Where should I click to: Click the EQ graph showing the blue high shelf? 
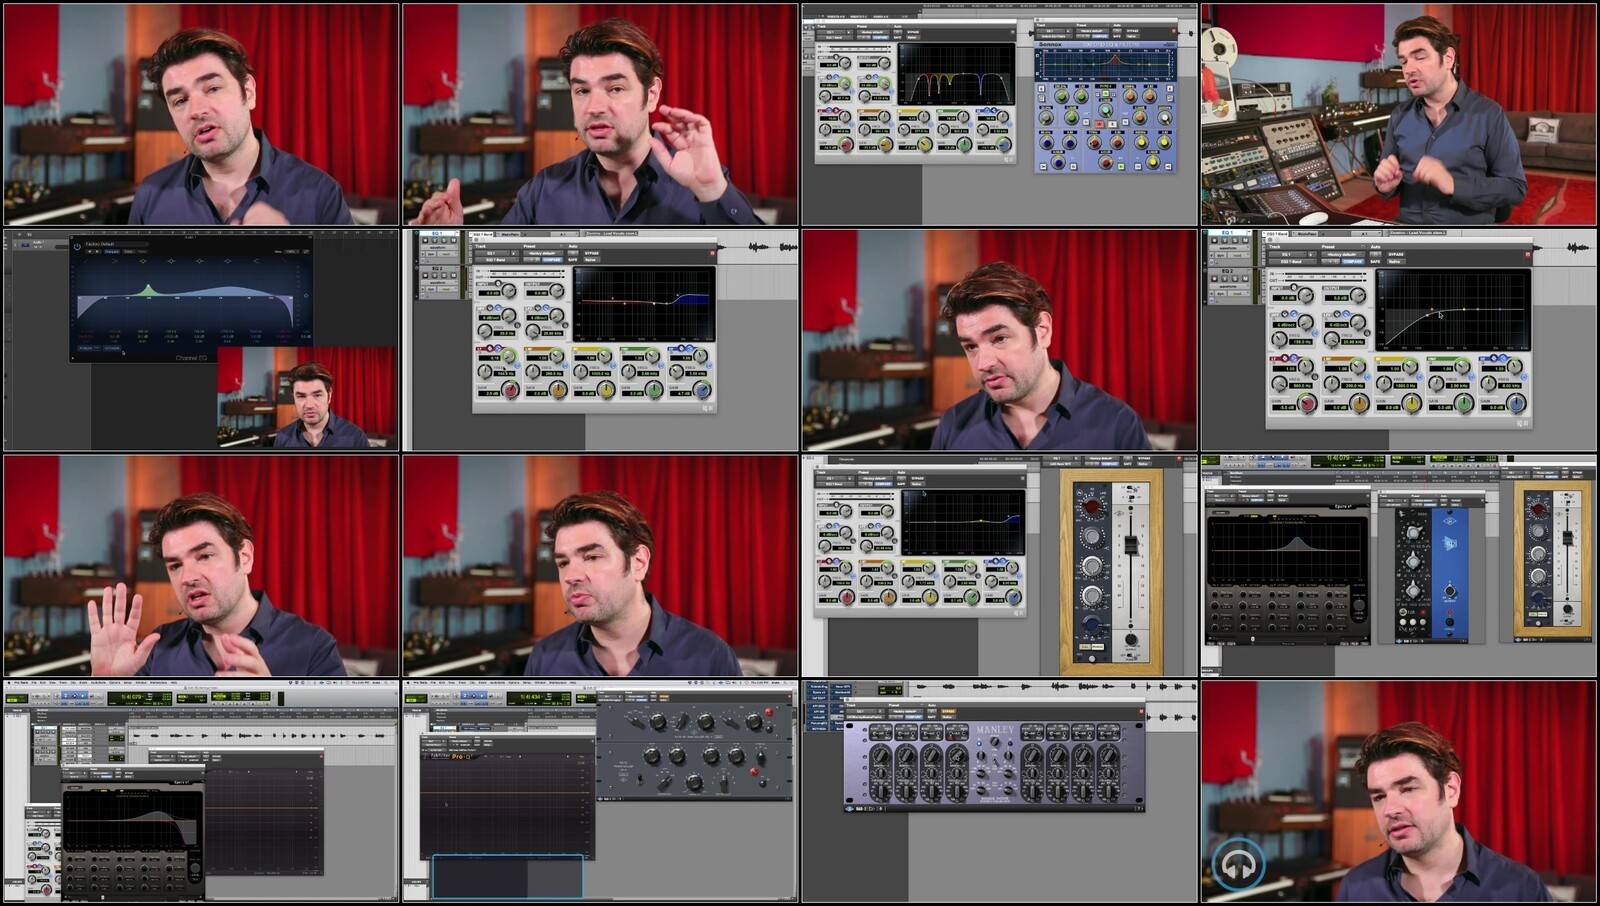click(x=644, y=304)
